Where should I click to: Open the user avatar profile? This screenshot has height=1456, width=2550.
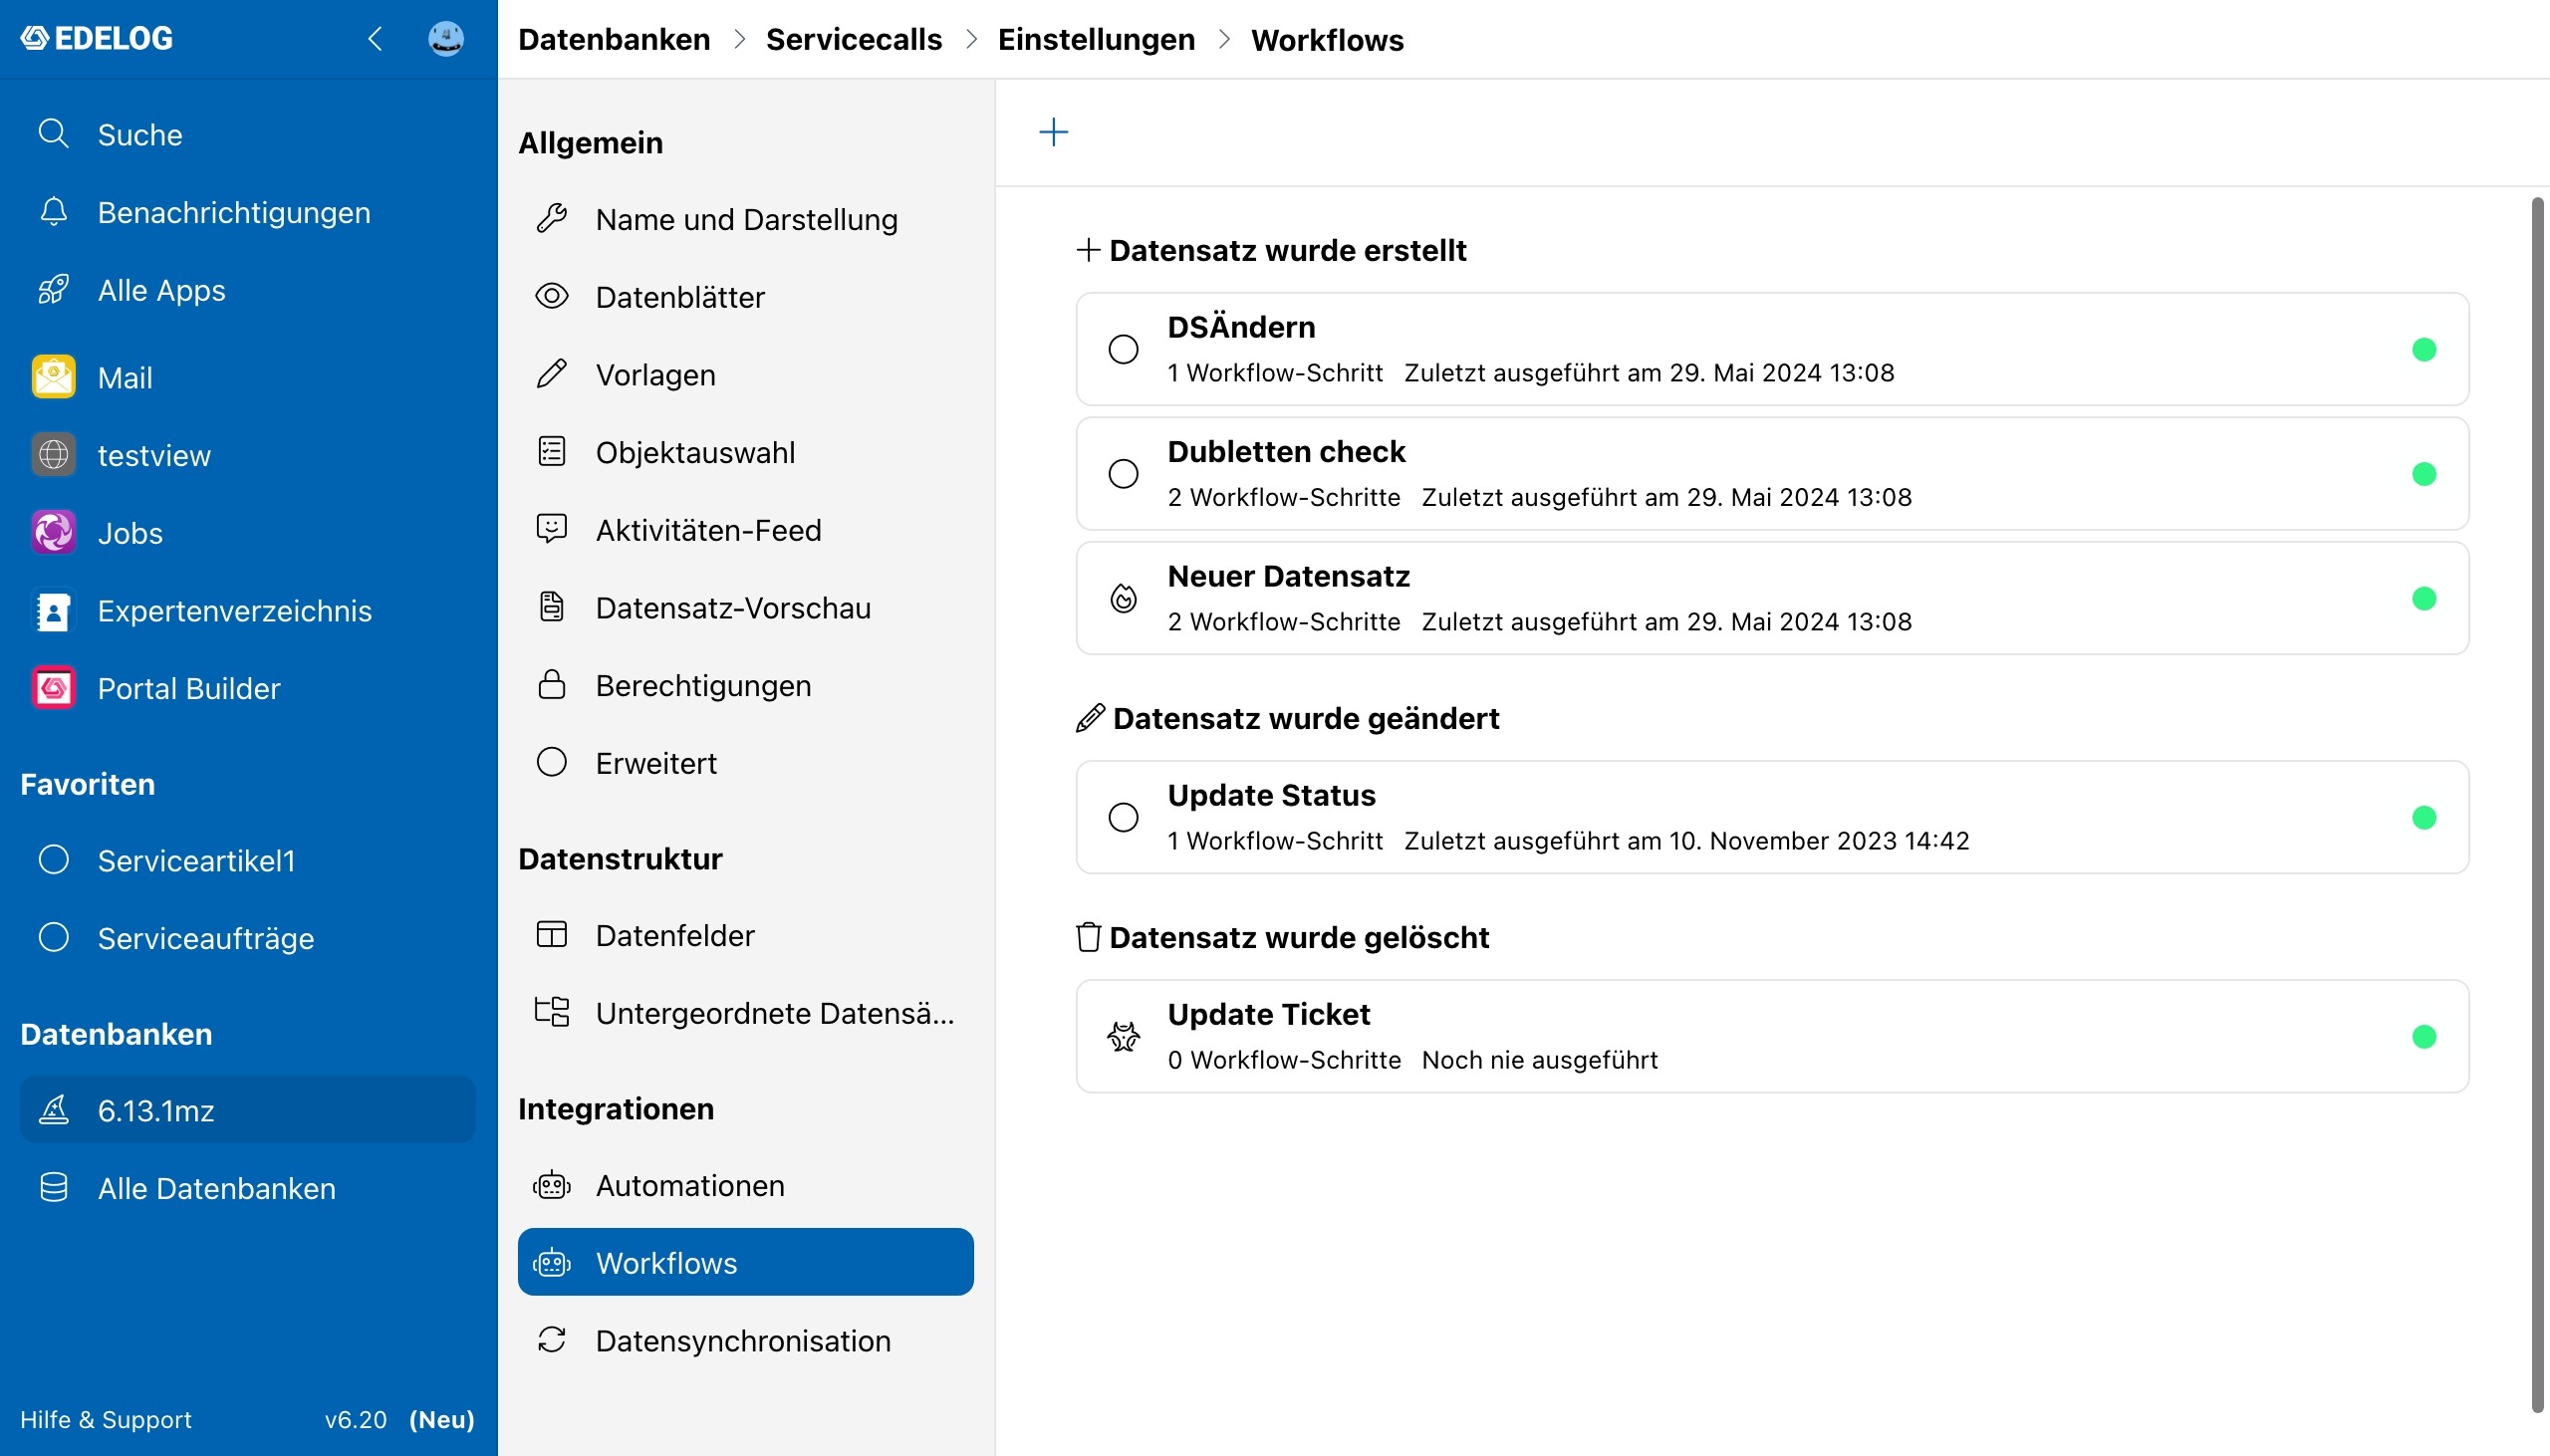click(x=446, y=39)
